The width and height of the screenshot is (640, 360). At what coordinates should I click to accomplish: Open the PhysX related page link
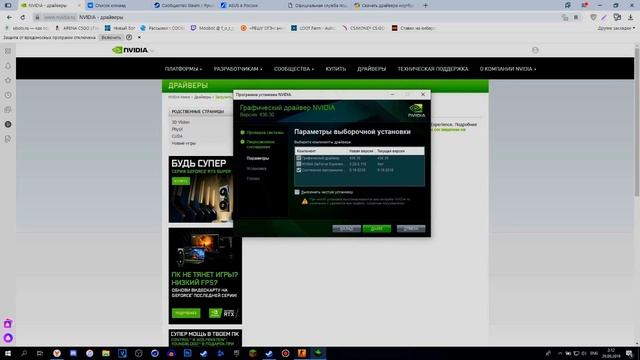[177, 129]
